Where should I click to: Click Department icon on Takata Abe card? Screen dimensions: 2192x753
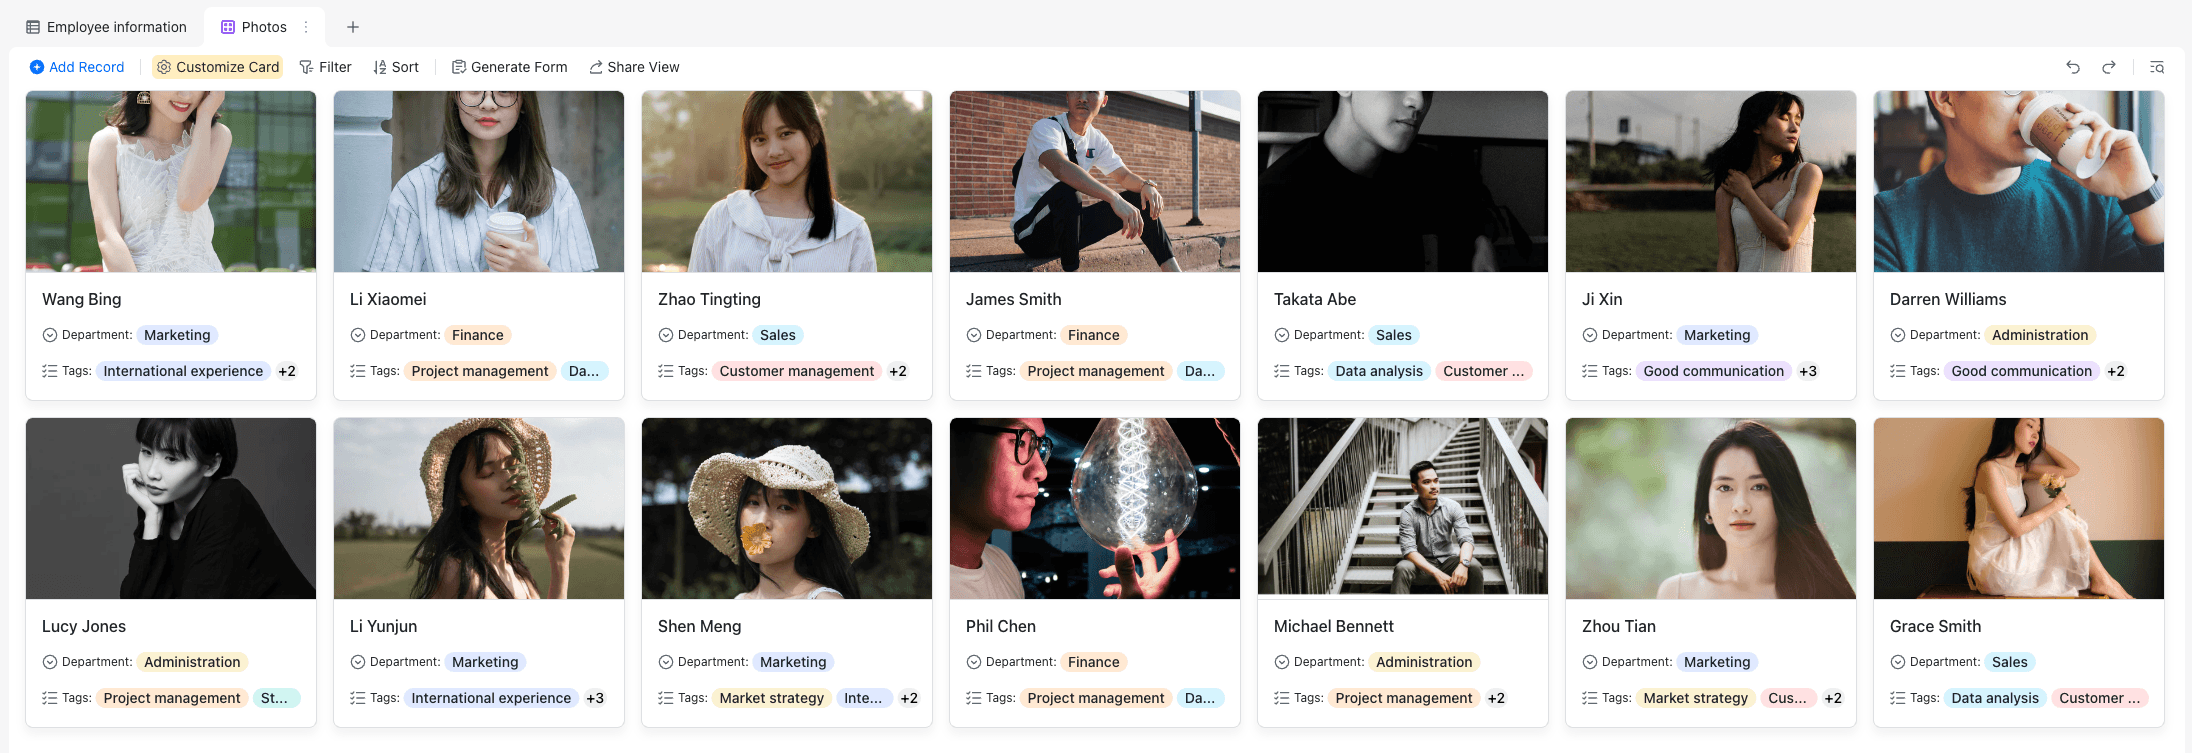tap(1282, 335)
